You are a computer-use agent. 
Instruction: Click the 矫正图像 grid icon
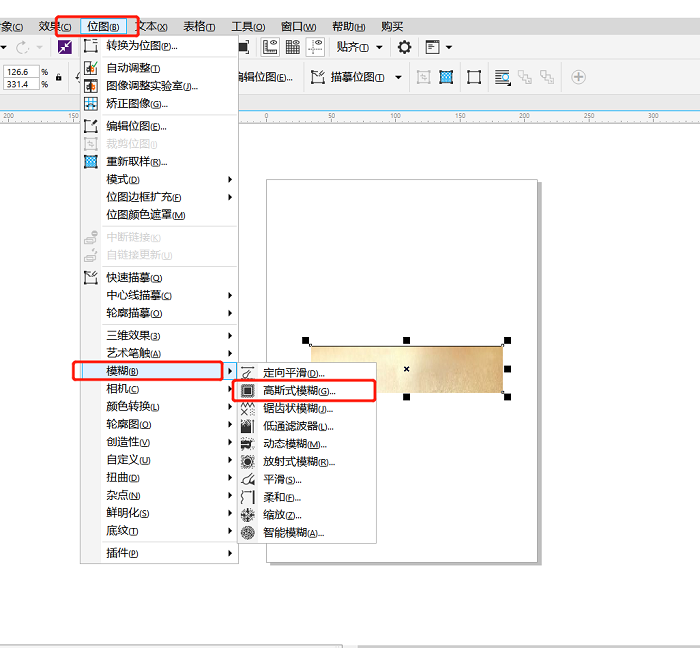[x=91, y=104]
